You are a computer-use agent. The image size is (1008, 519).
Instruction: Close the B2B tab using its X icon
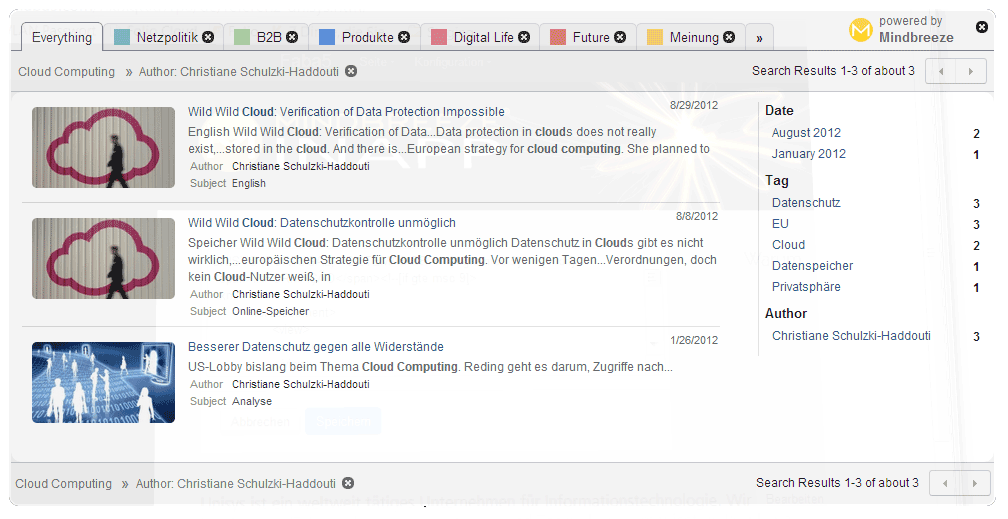pyautogui.click(x=292, y=37)
